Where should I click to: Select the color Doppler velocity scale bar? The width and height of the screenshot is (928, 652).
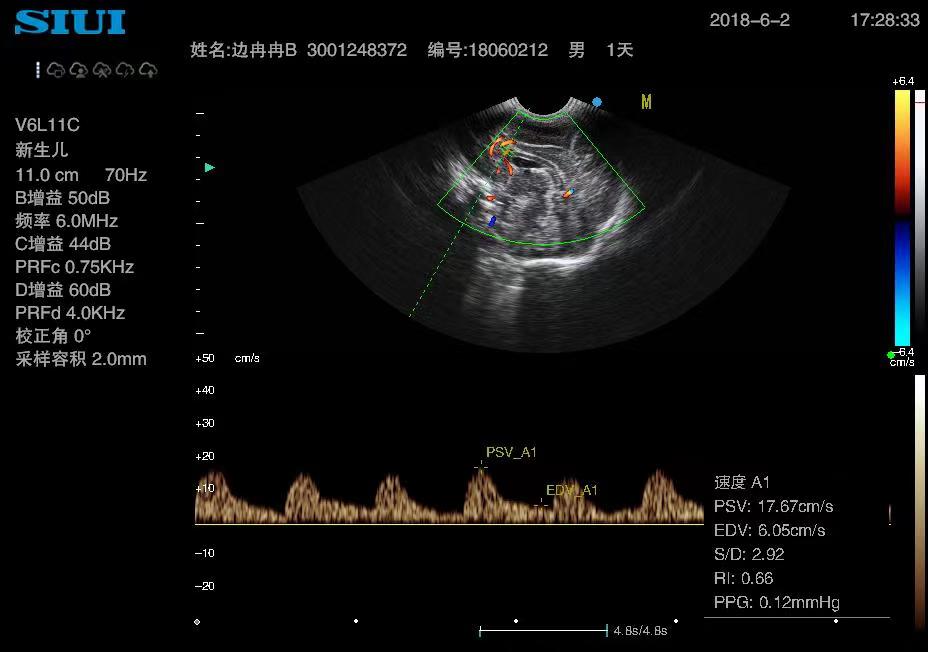(902, 217)
